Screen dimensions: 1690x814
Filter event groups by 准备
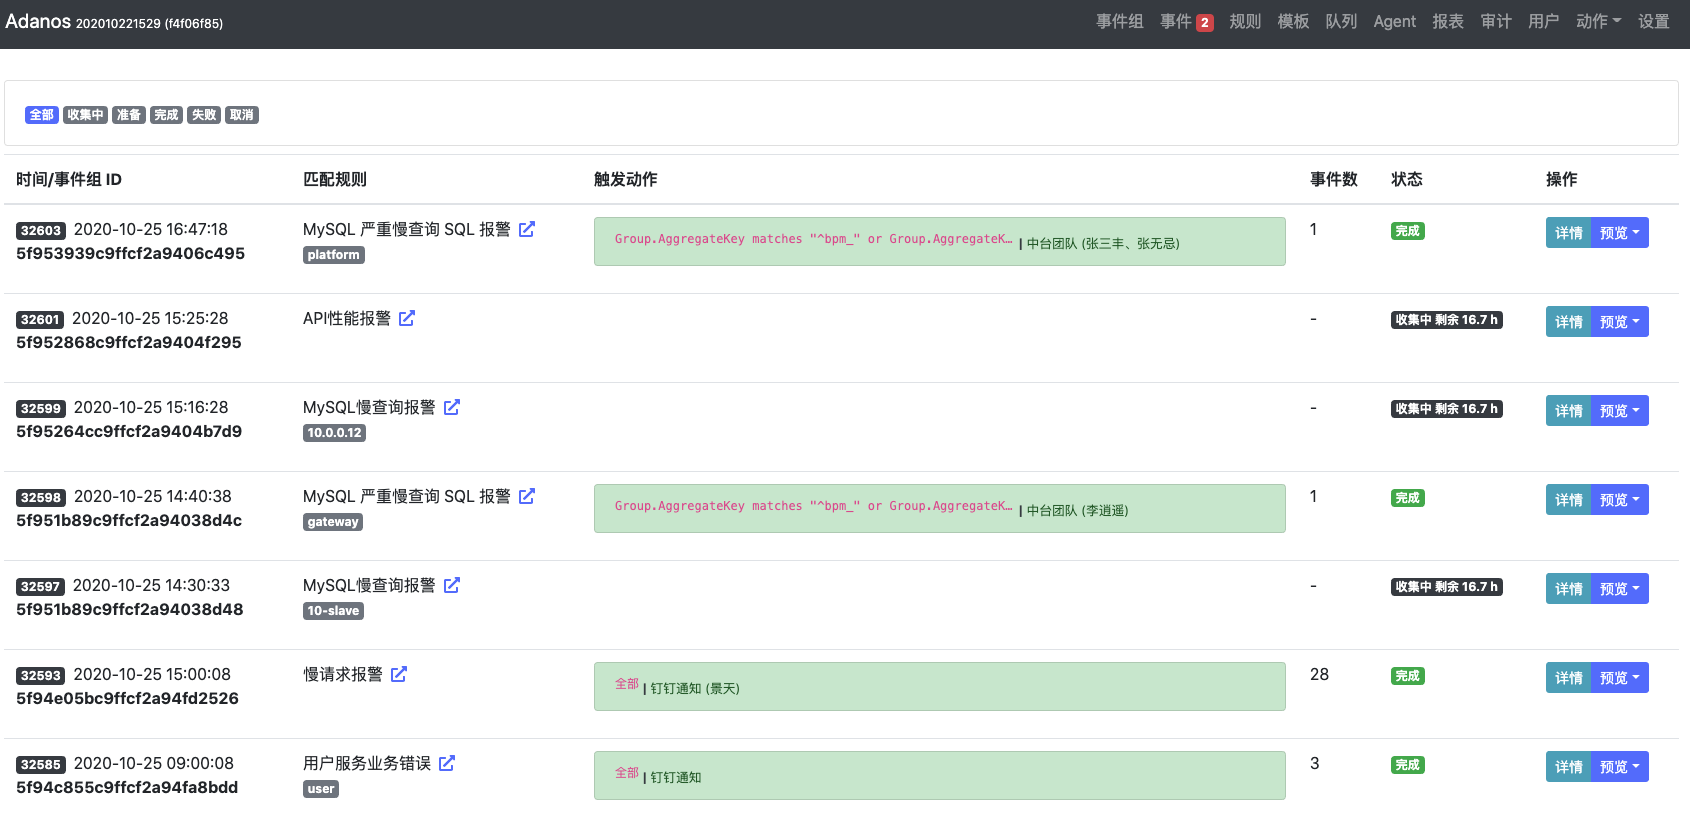pyautogui.click(x=129, y=115)
